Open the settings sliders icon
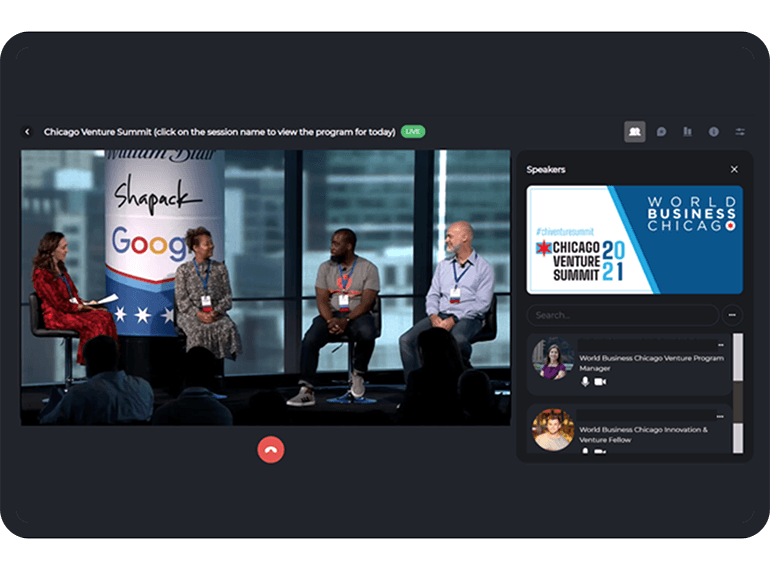Screen dimensions: 770x570 click(740, 132)
